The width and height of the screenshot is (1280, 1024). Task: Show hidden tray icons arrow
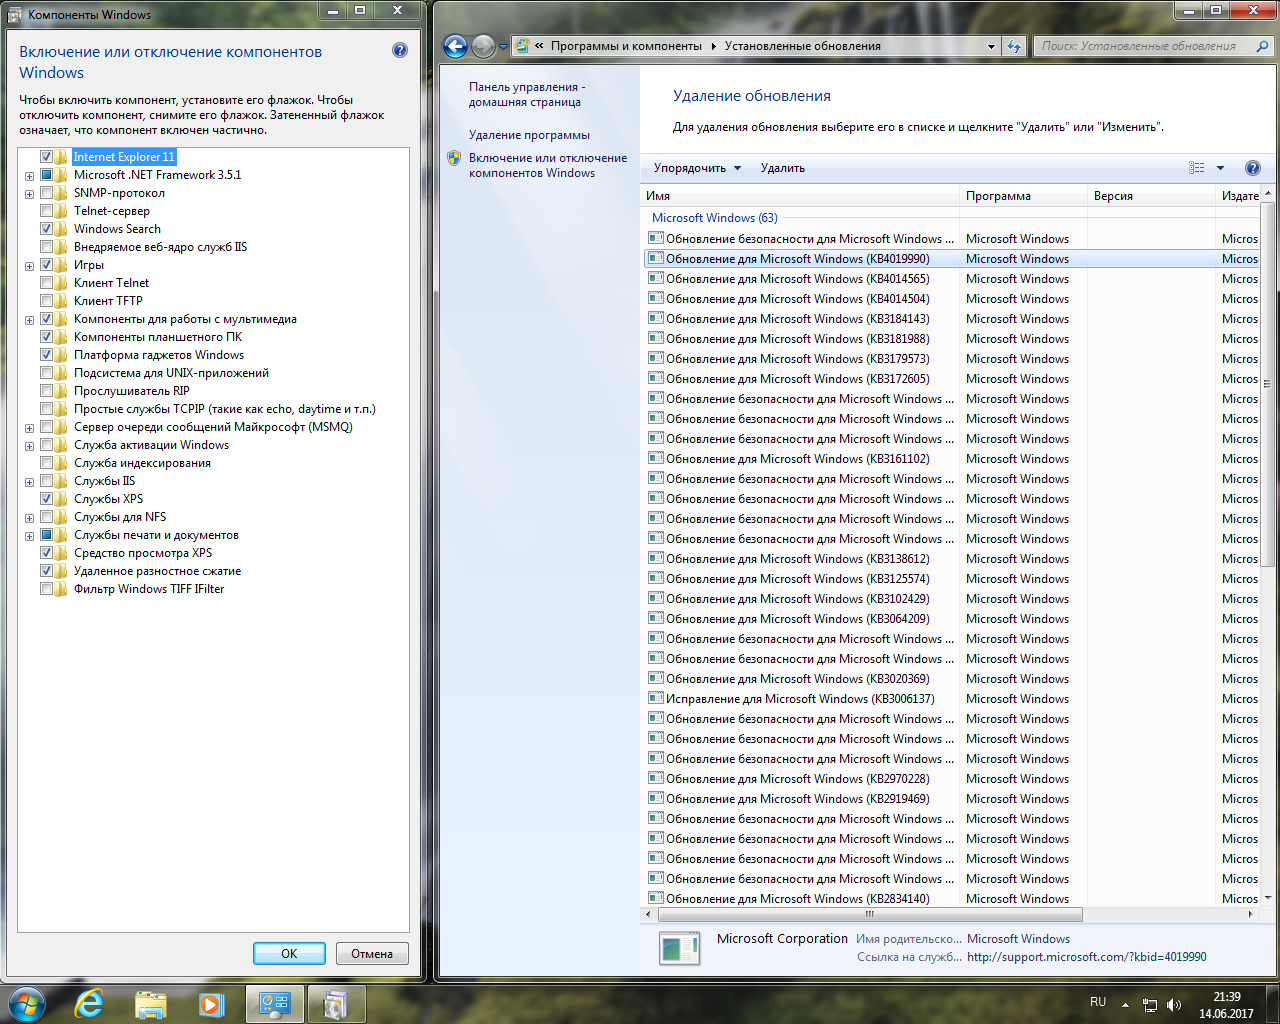[1125, 1005]
